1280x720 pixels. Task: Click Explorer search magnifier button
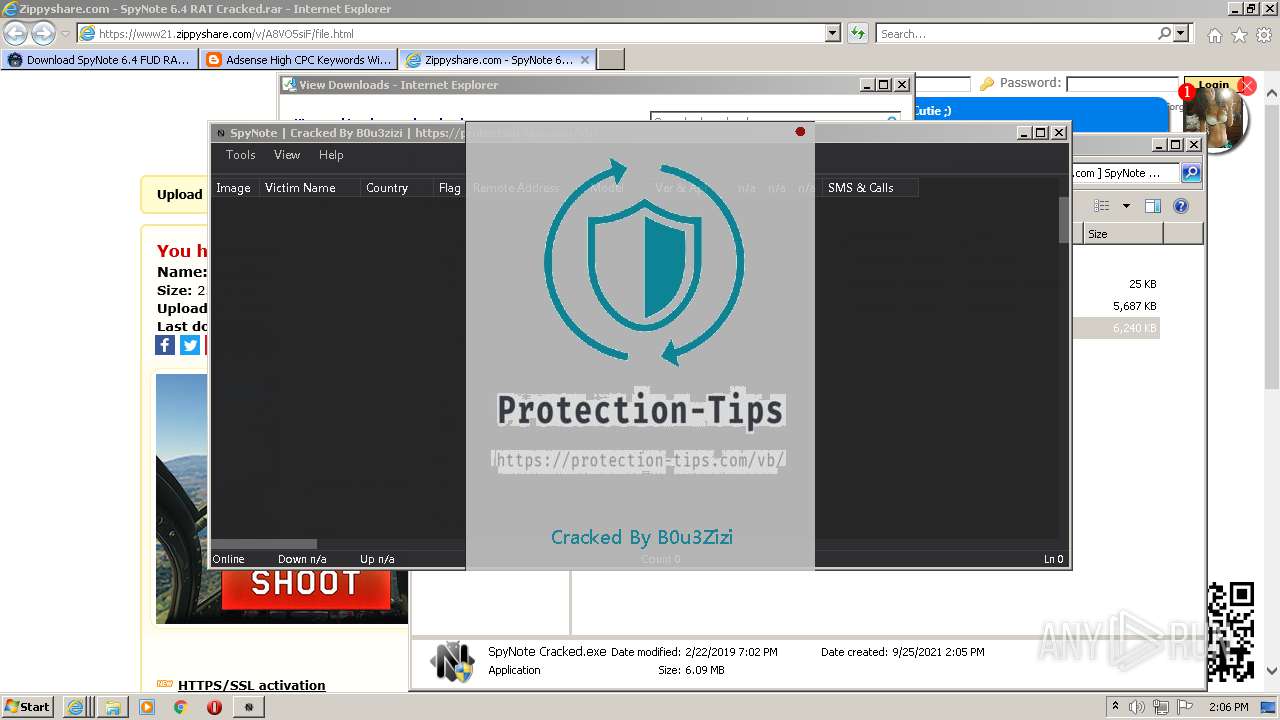(1190, 173)
